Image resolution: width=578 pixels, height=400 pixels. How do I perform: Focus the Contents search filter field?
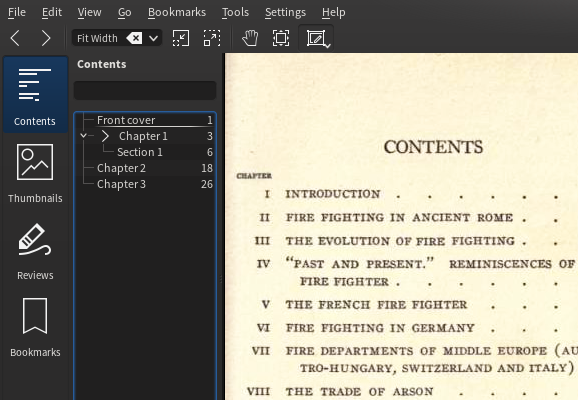click(x=145, y=91)
